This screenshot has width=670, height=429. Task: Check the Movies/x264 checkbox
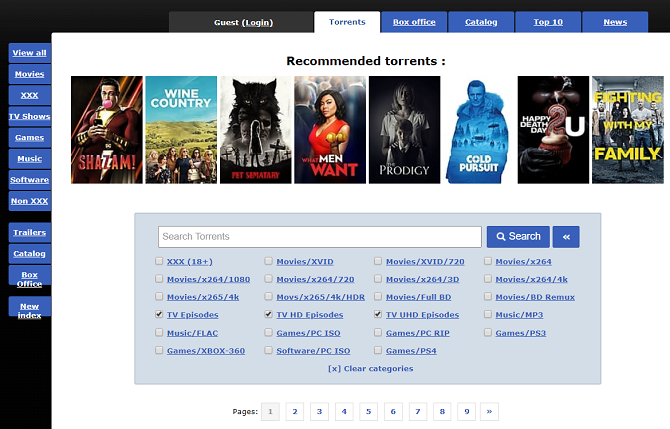[x=488, y=261]
